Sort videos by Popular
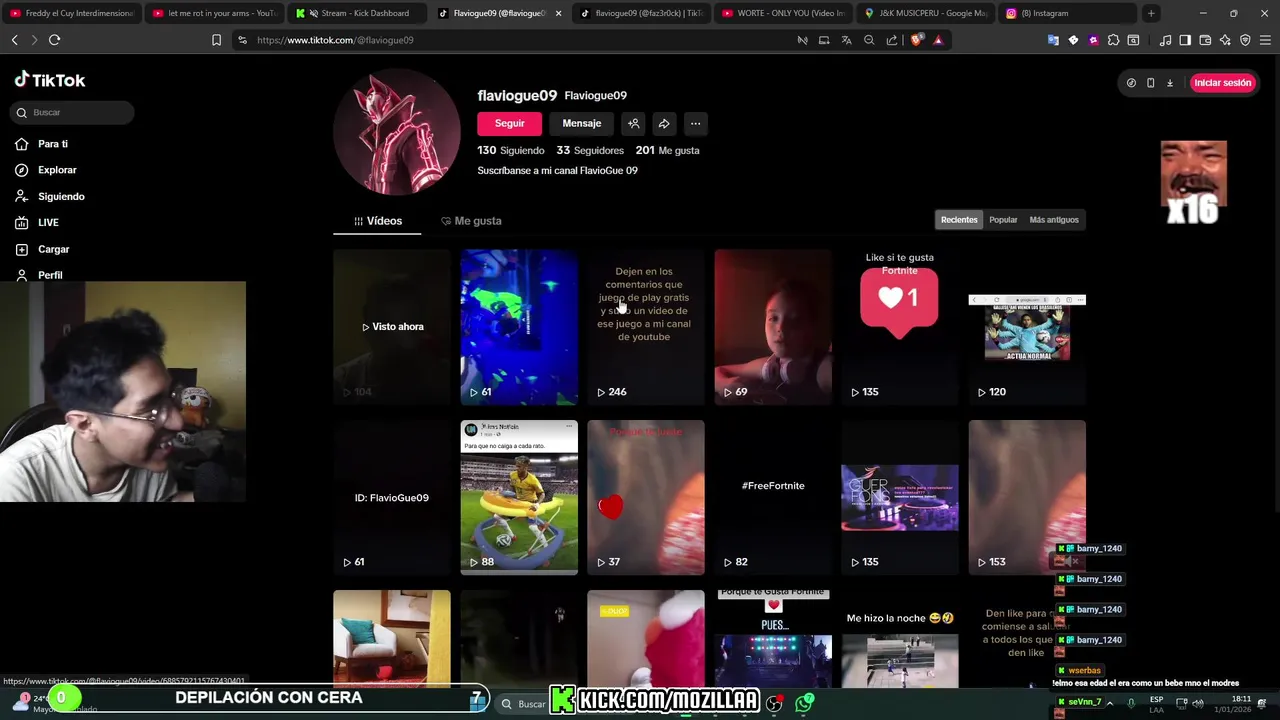This screenshot has width=1280, height=720. tap(1003, 220)
